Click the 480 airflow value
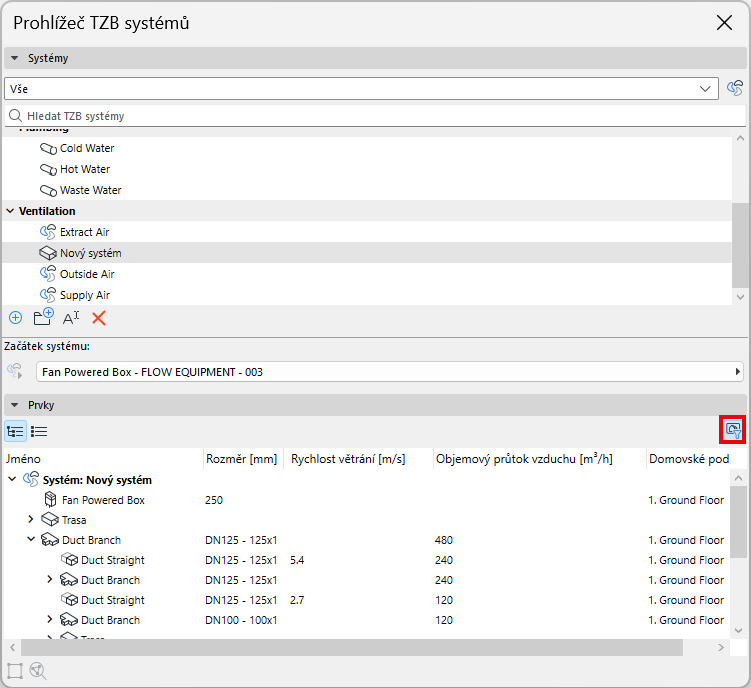The height and width of the screenshot is (688, 751). pyautogui.click(x=444, y=540)
